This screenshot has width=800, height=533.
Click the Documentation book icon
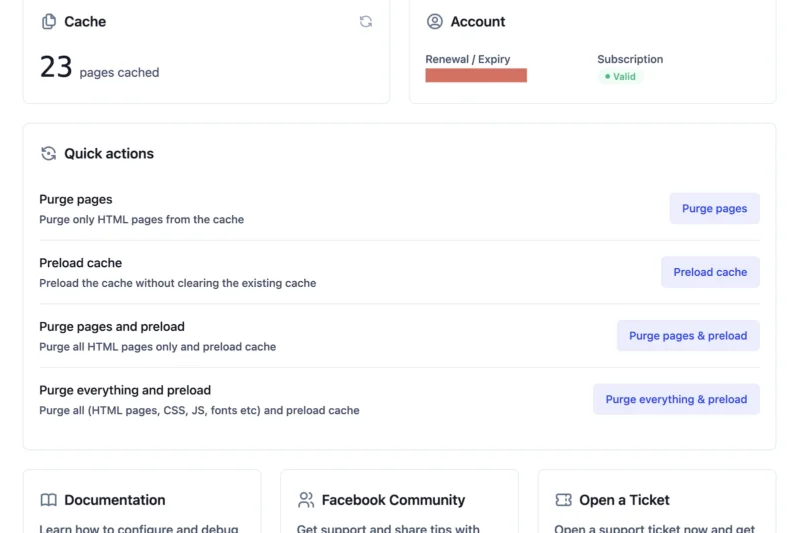click(48, 500)
